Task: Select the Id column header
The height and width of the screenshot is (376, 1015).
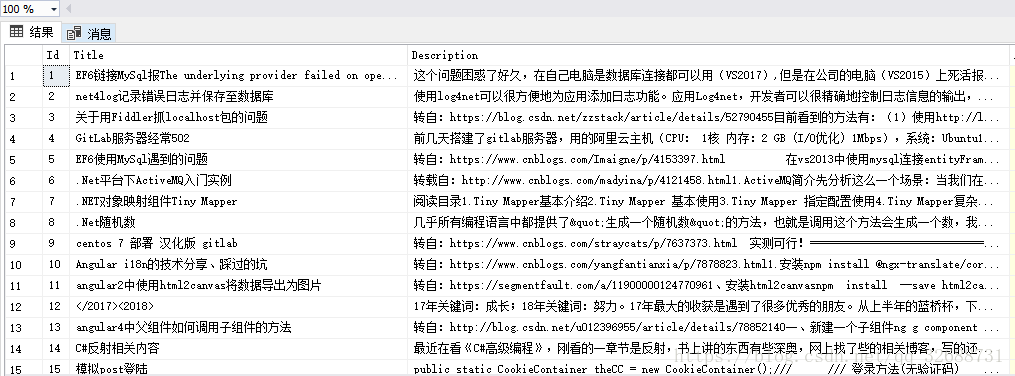Action: click(56, 55)
